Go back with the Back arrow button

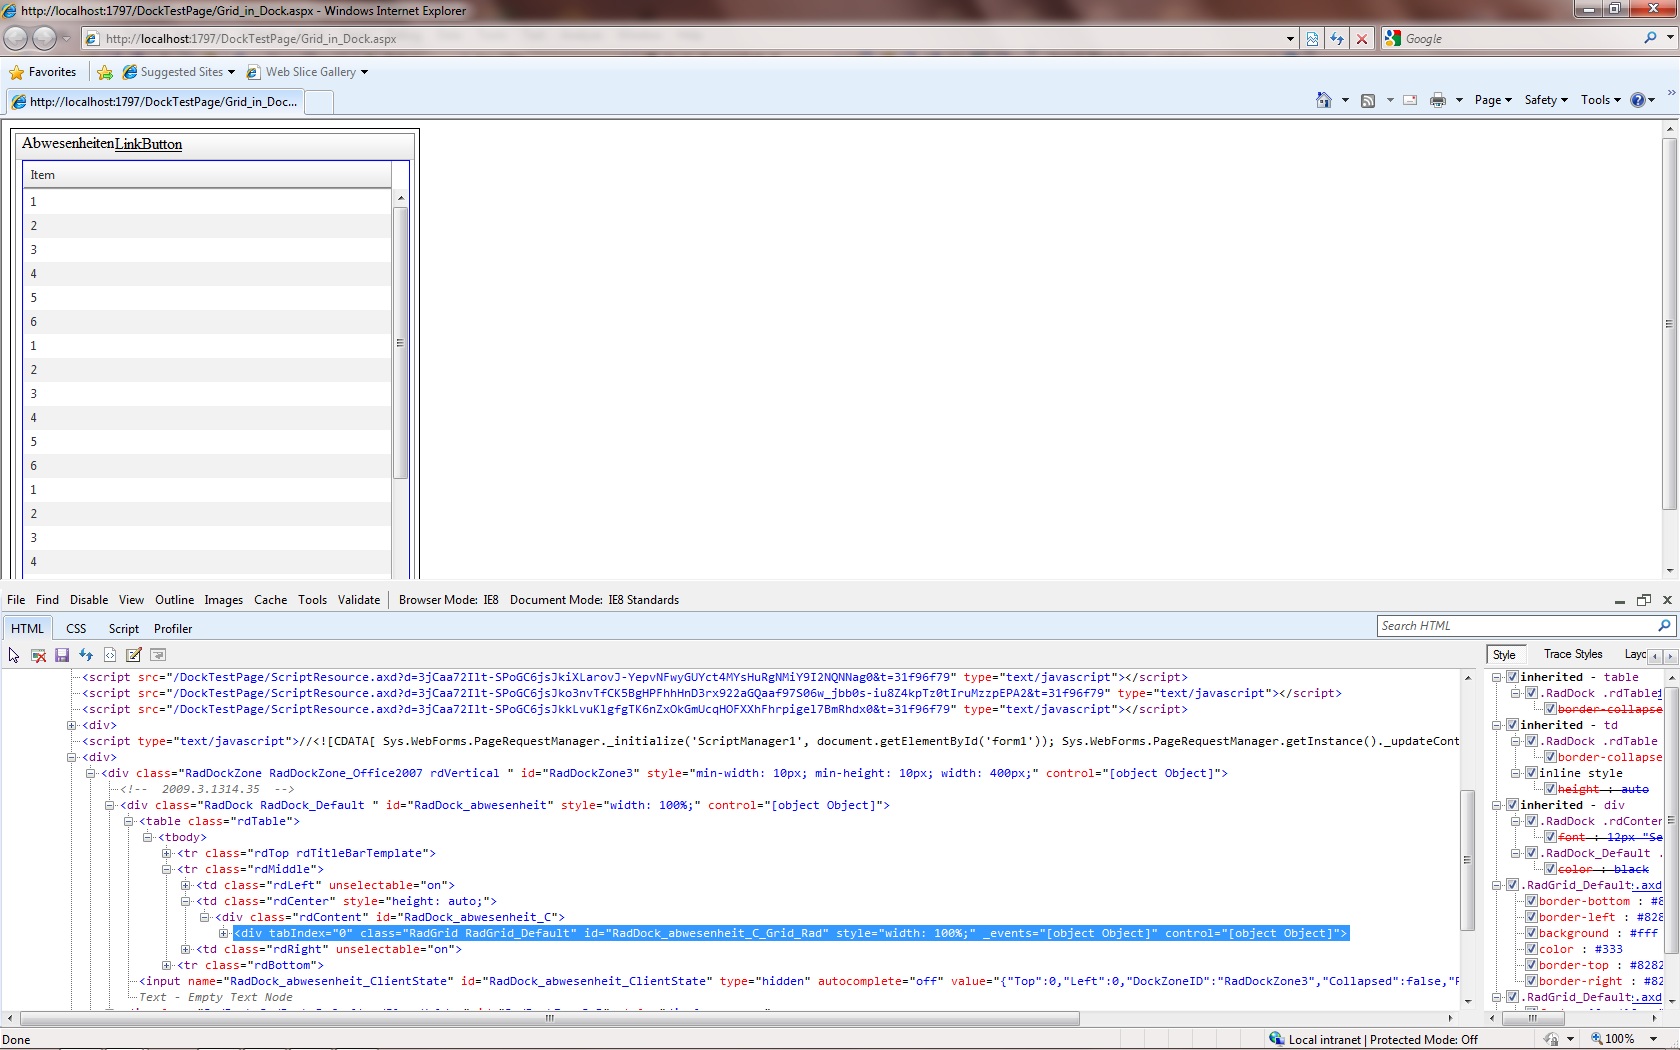pyautogui.click(x=16, y=39)
